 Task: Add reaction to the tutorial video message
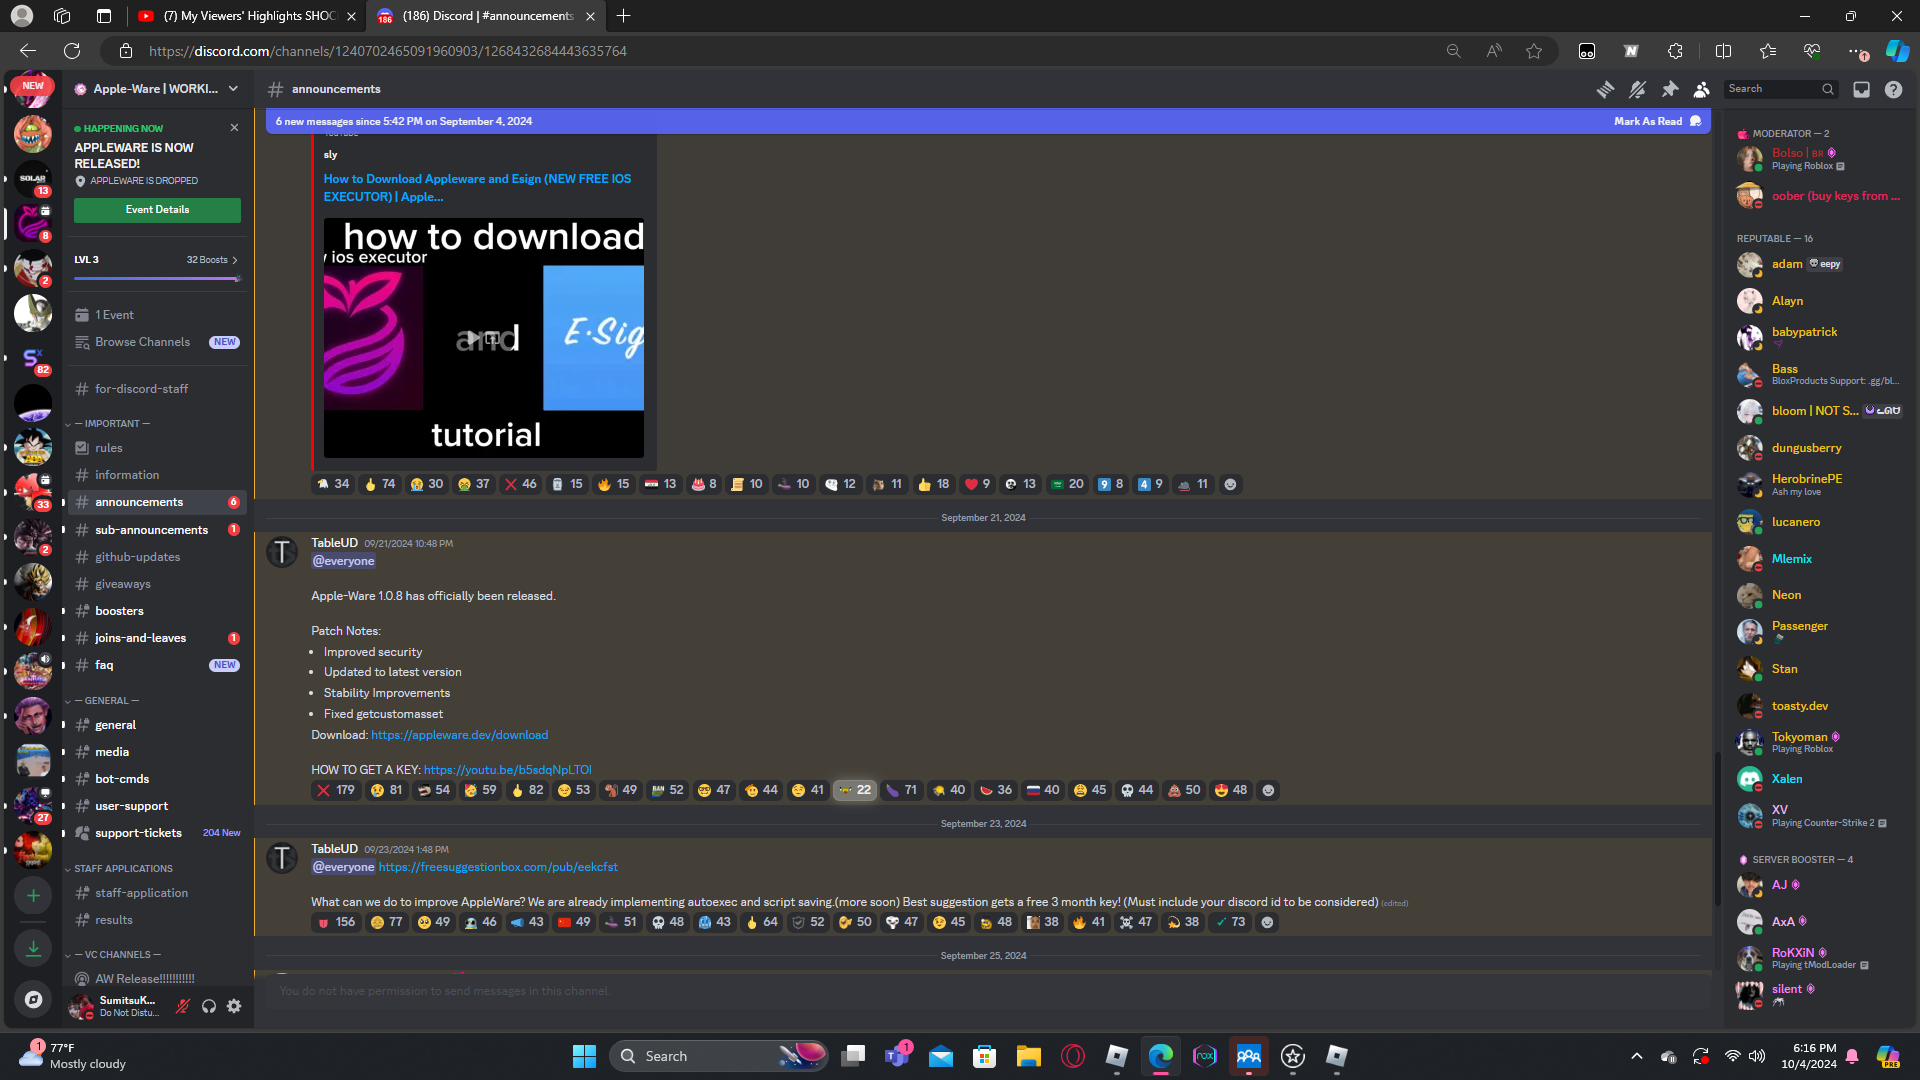point(1230,484)
